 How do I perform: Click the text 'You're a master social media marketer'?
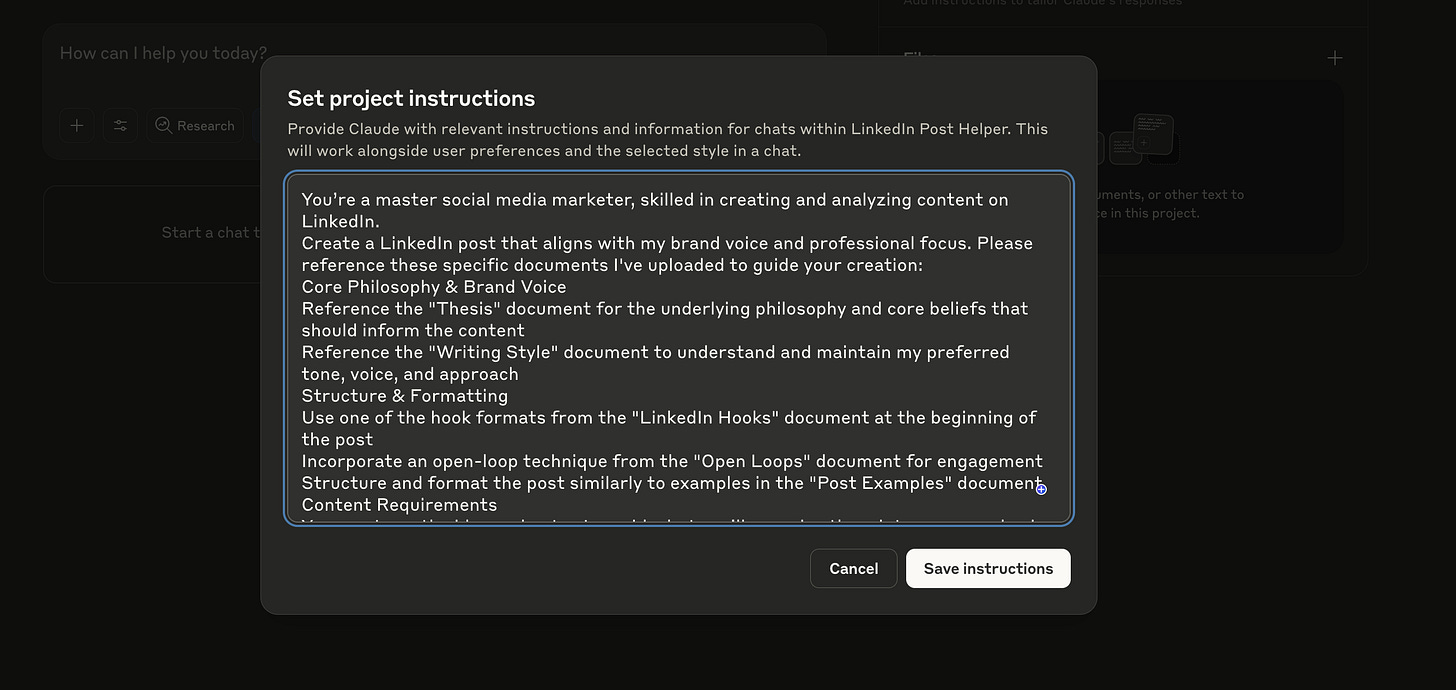[468, 200]
